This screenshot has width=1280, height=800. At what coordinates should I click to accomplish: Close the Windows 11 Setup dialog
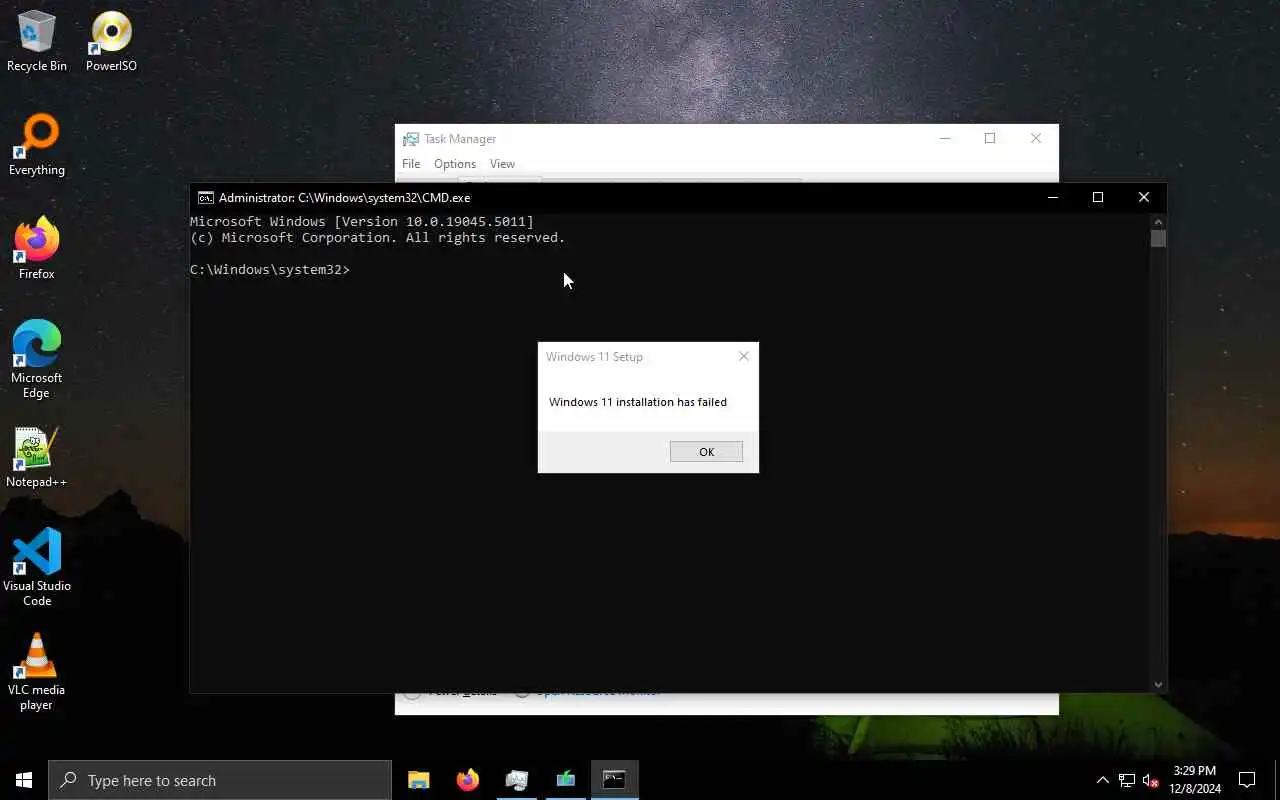coord(743,356)
